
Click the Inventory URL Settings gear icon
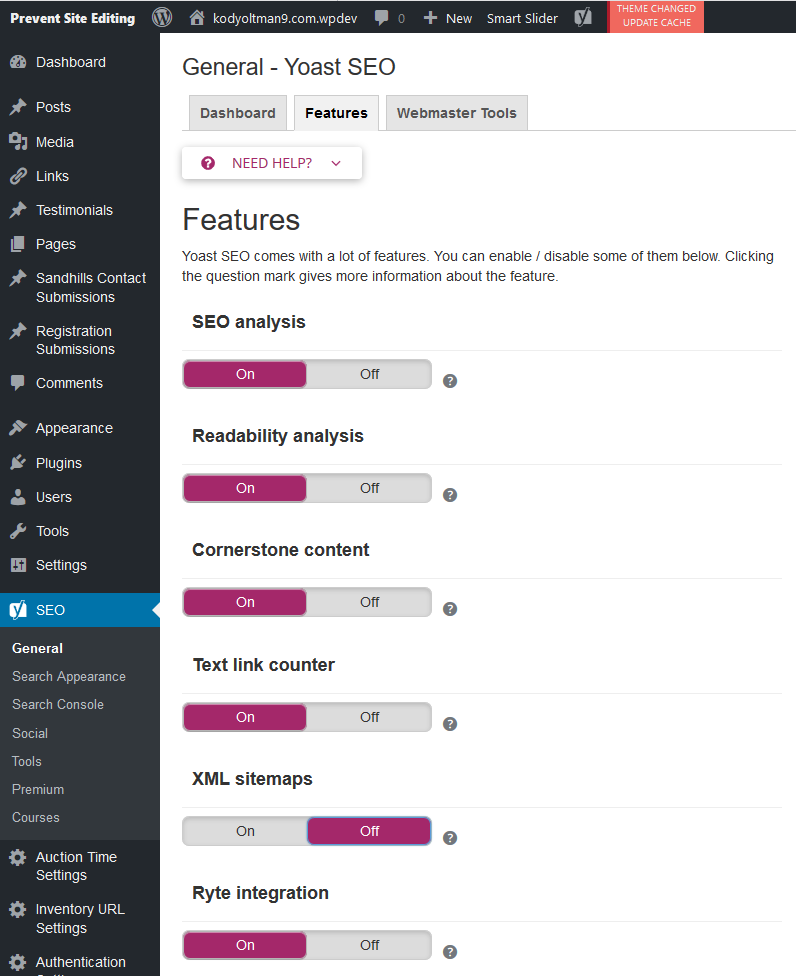(17, 909)
